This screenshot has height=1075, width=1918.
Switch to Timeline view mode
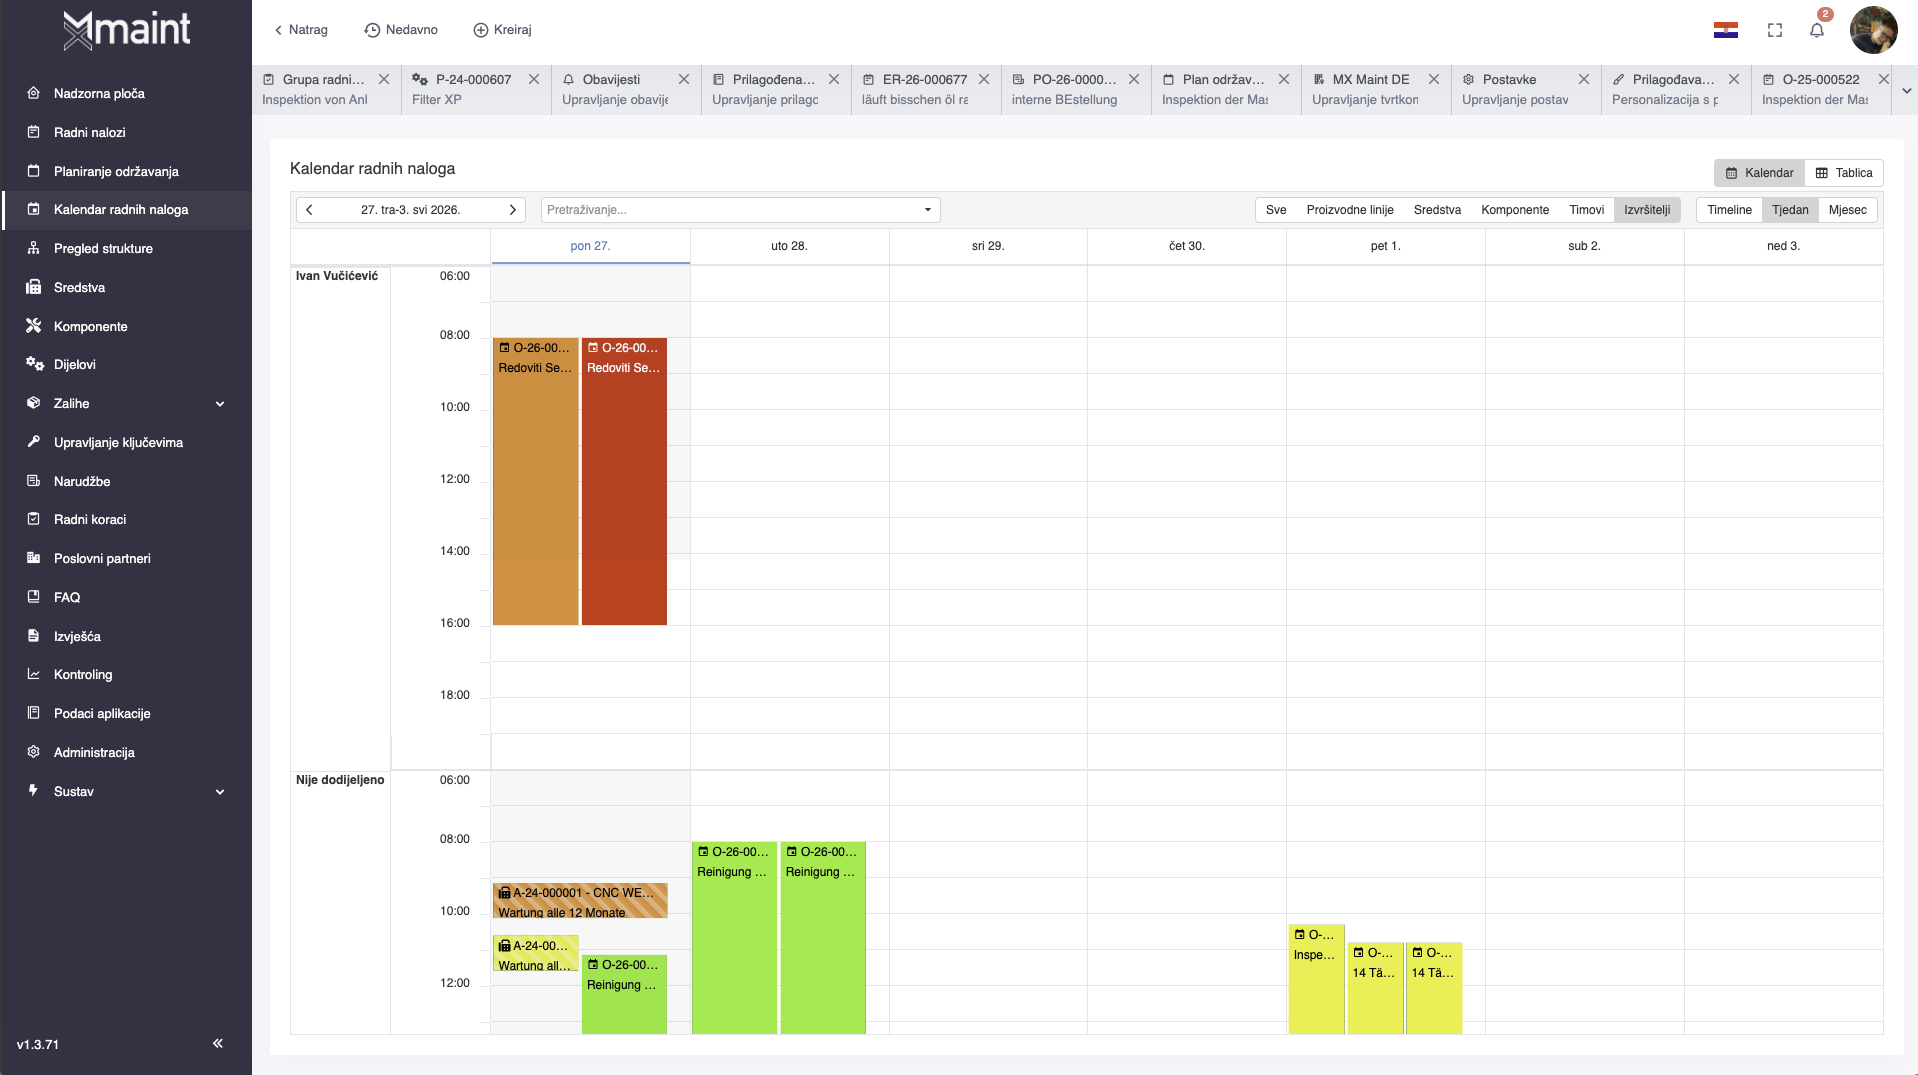click(1728, 210)
